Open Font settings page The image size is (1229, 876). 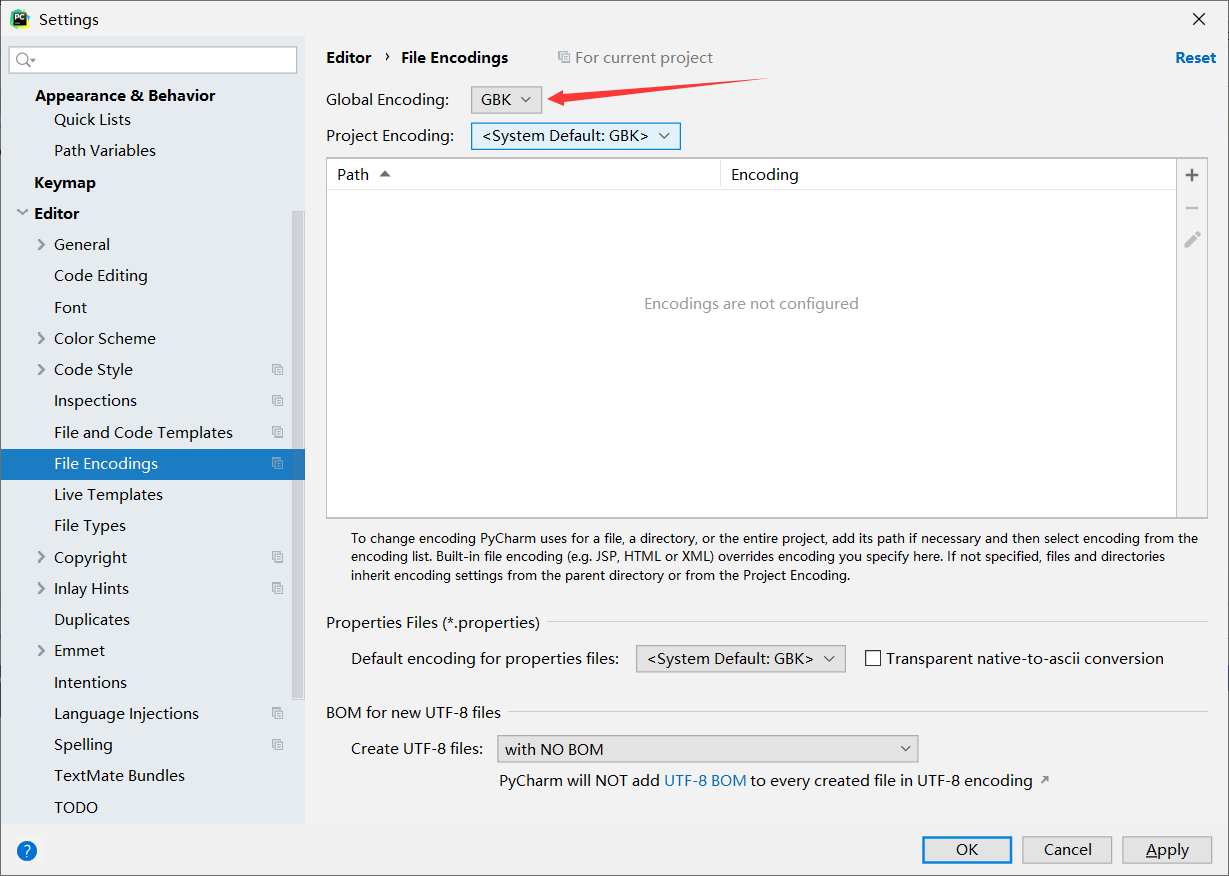tap(71, 307)
